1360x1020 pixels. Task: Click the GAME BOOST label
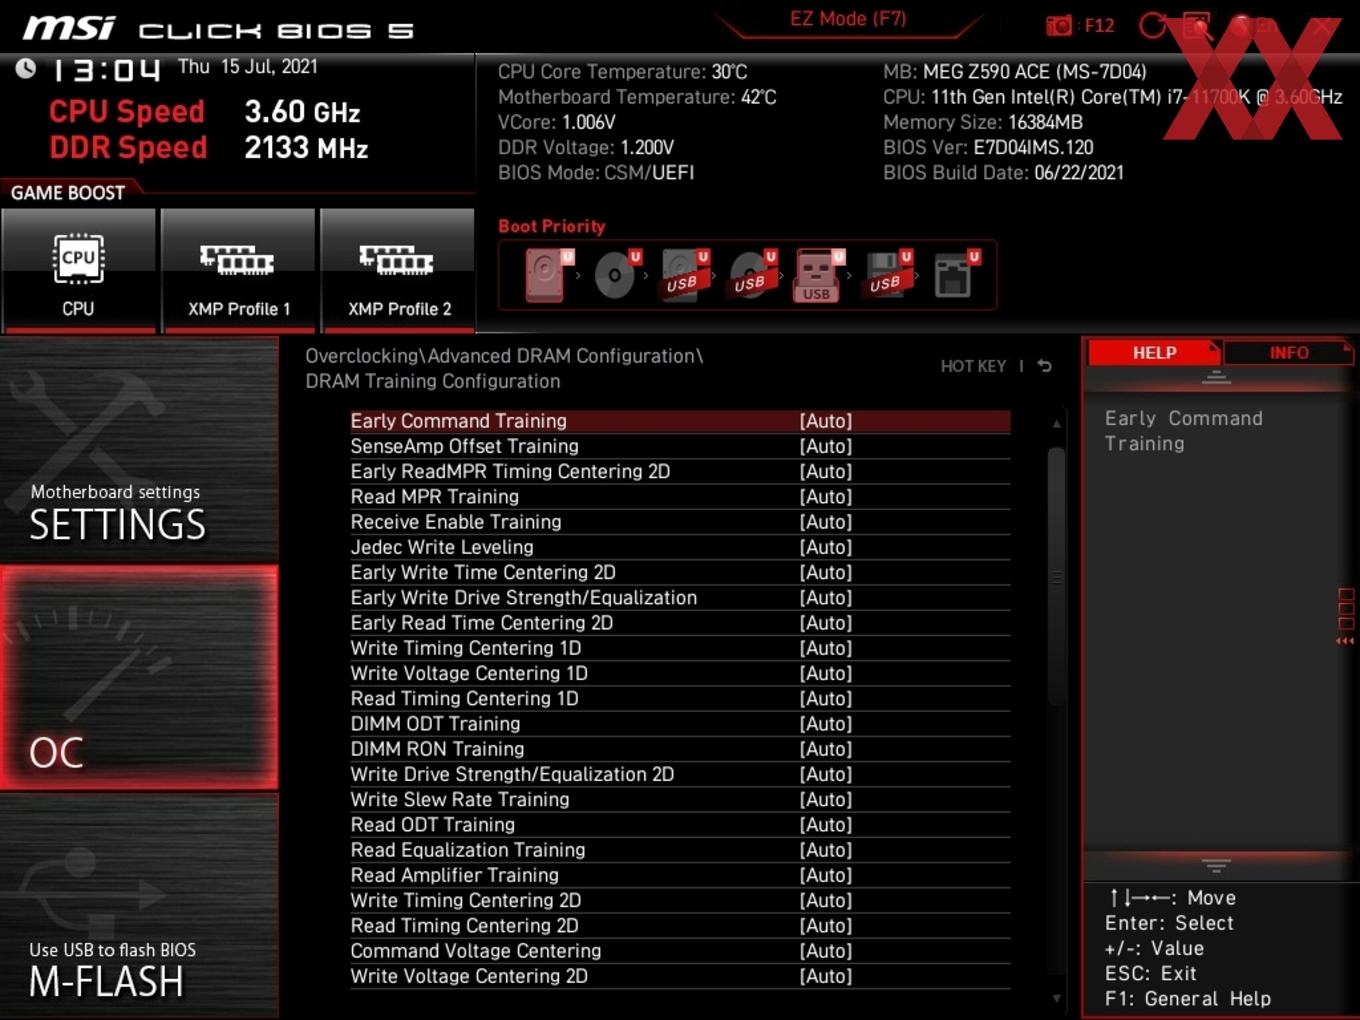(68, 193)
